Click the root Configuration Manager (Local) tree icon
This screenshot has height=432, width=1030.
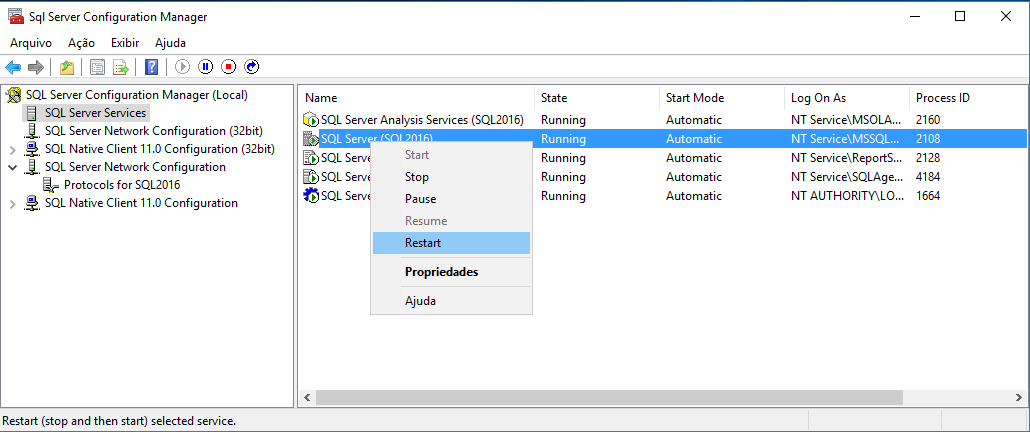click(13, 95)
